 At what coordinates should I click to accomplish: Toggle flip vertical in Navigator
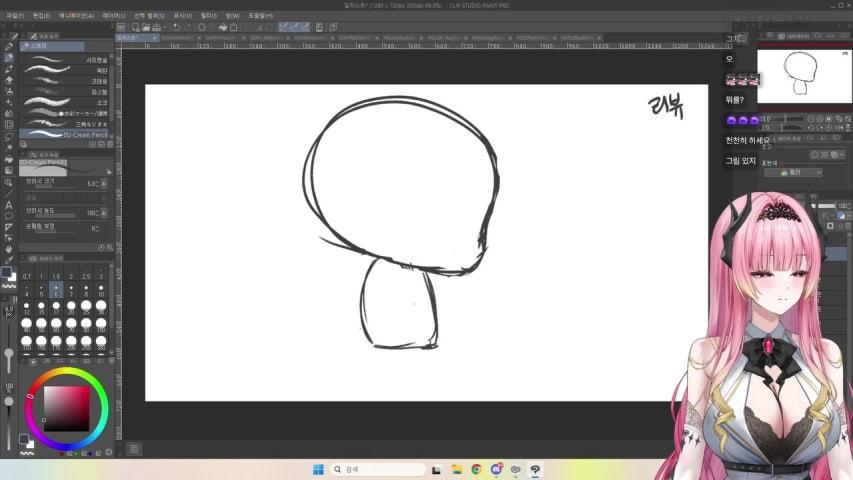pyautogui.click(x=847, y=127)
